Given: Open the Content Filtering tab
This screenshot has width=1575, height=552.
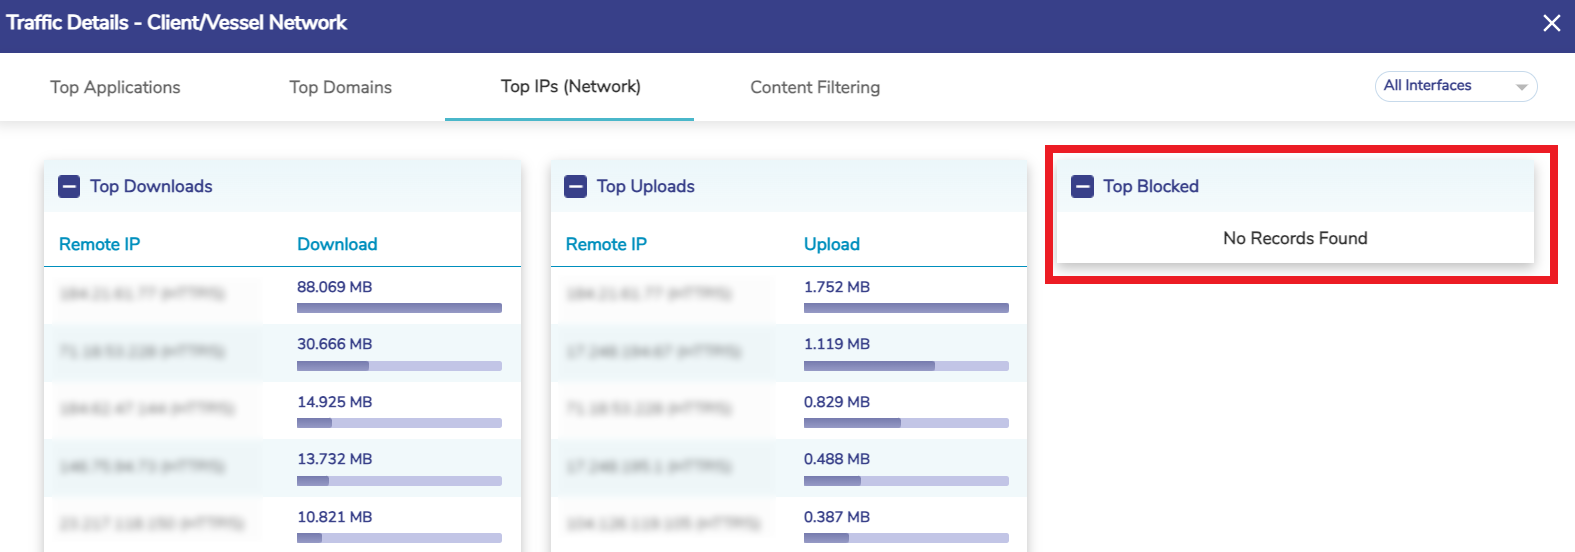Looking at the screenshot, I should click(815, 88).
